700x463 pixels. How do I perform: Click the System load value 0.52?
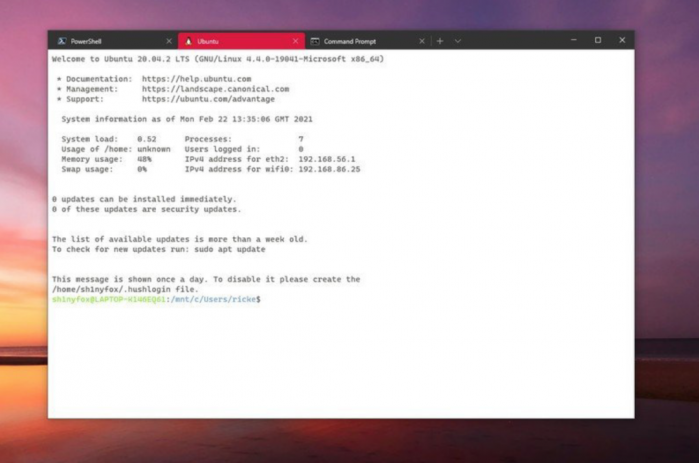tap(147, 139)
